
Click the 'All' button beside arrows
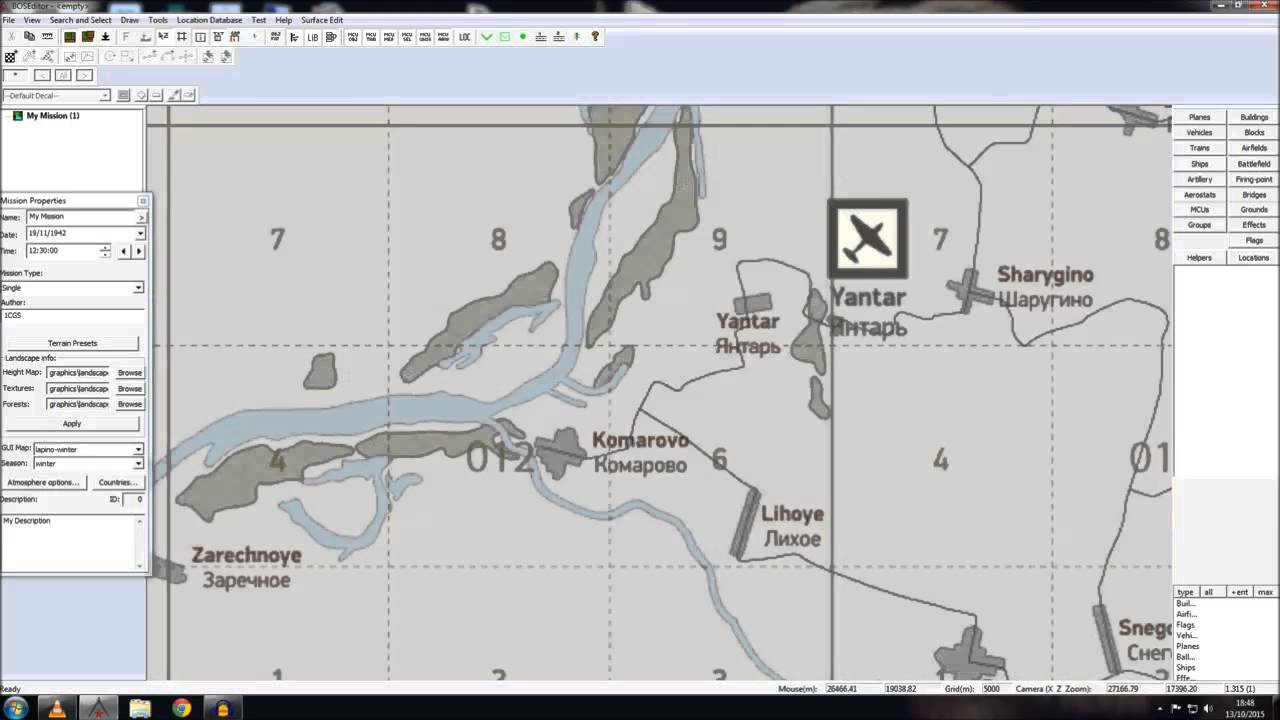click(63, 75)
